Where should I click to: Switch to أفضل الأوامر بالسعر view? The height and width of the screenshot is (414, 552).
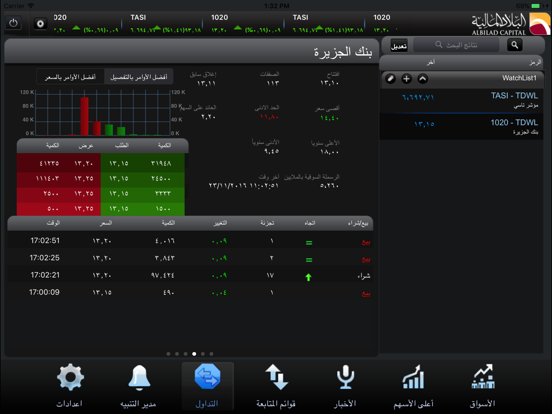tap(70, 77)
